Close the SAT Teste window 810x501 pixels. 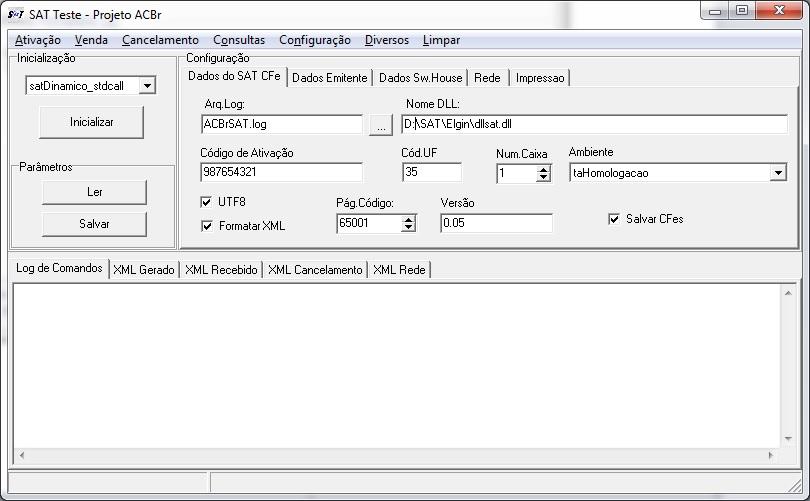tap(779, 11)
